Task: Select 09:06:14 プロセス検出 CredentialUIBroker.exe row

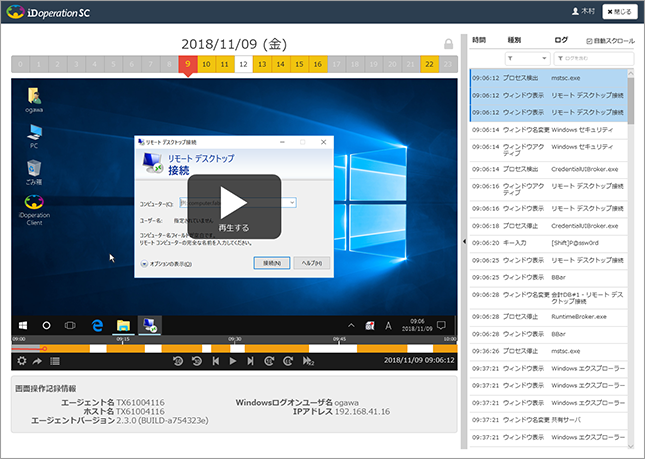Action: (548, 169)
